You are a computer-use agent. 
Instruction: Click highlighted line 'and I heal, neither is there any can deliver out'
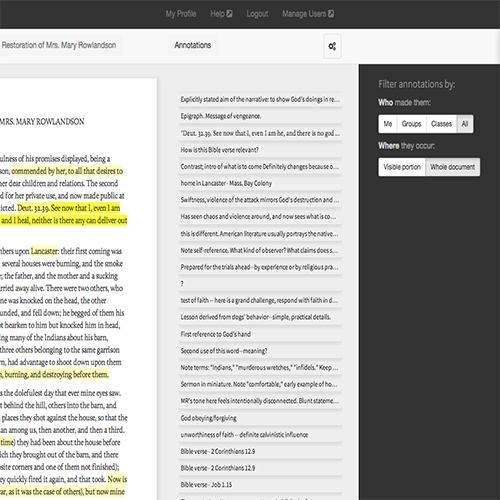point(64,220)
